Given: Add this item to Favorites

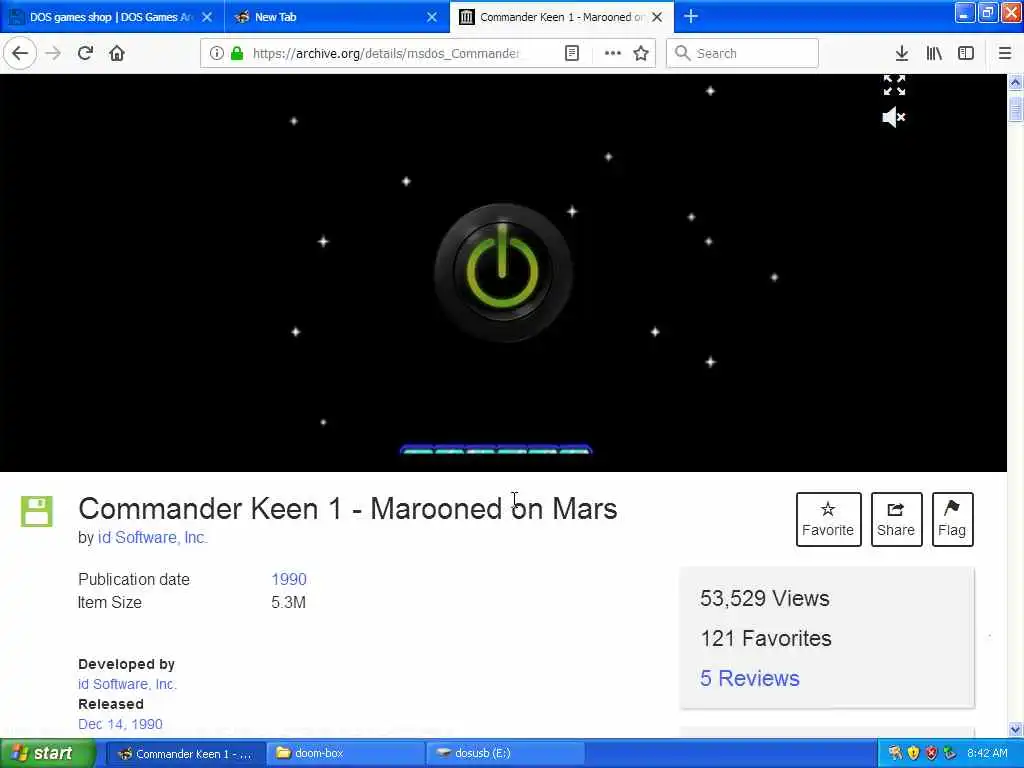Looking at the screenshot, I should pyautogui.click(x=828, y=519).
